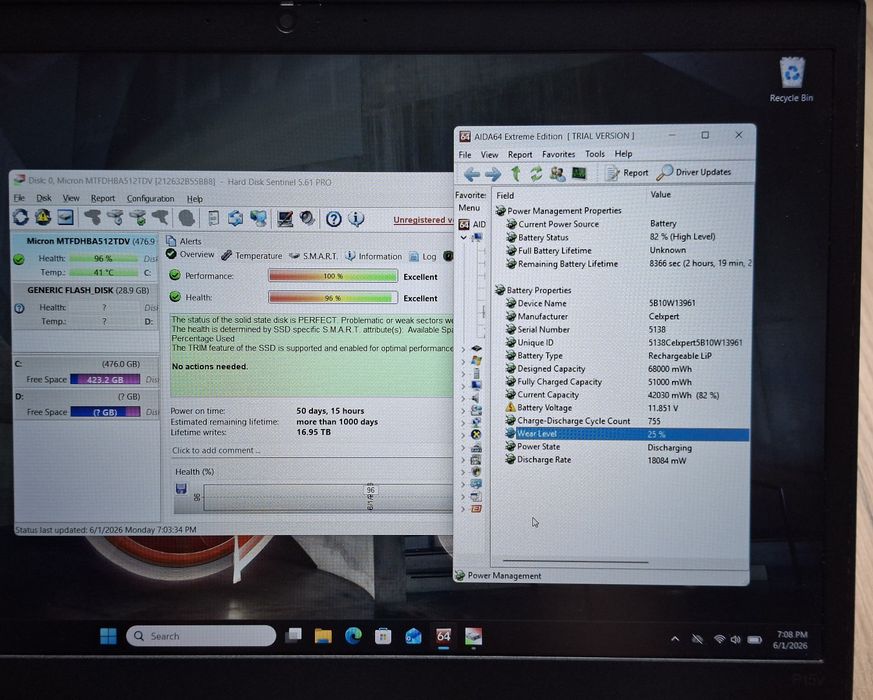Select the Battery Voltage row in AIDA64
873x700 pixels.
626,408
